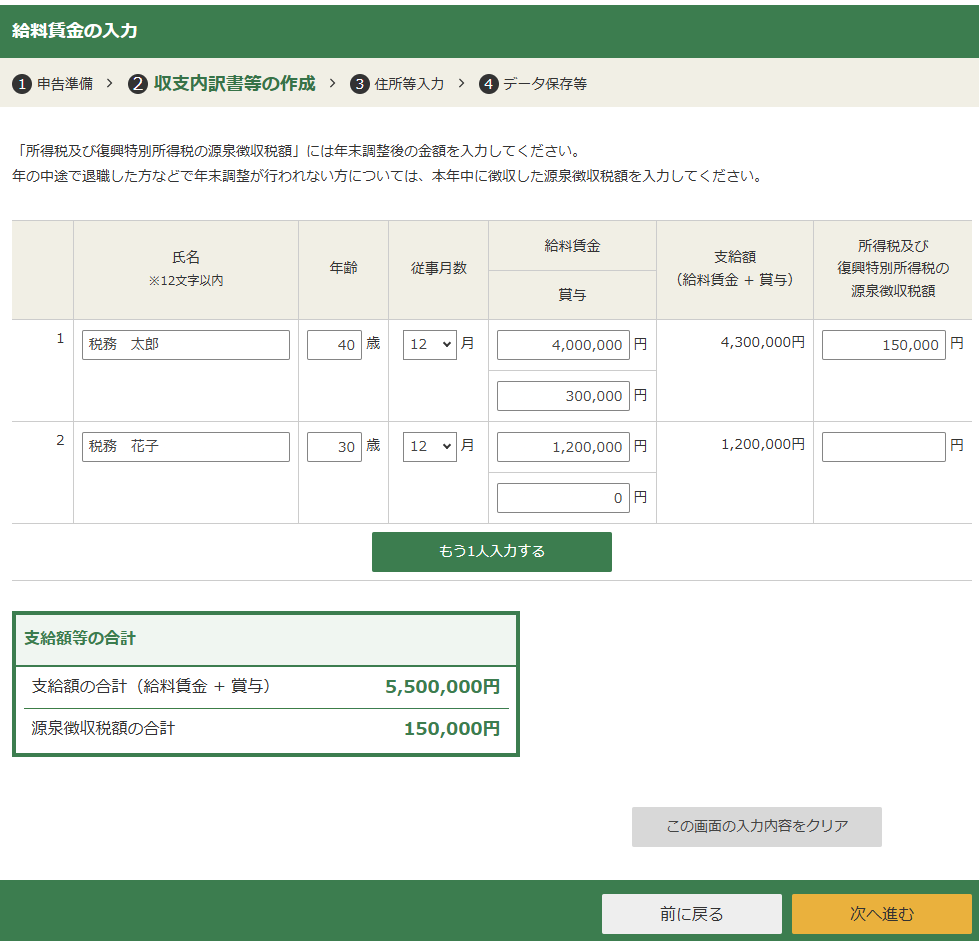Select the 賞与 field showing 0 for row 2
This screenshot has width=979, height=941.
pos(562,497)
